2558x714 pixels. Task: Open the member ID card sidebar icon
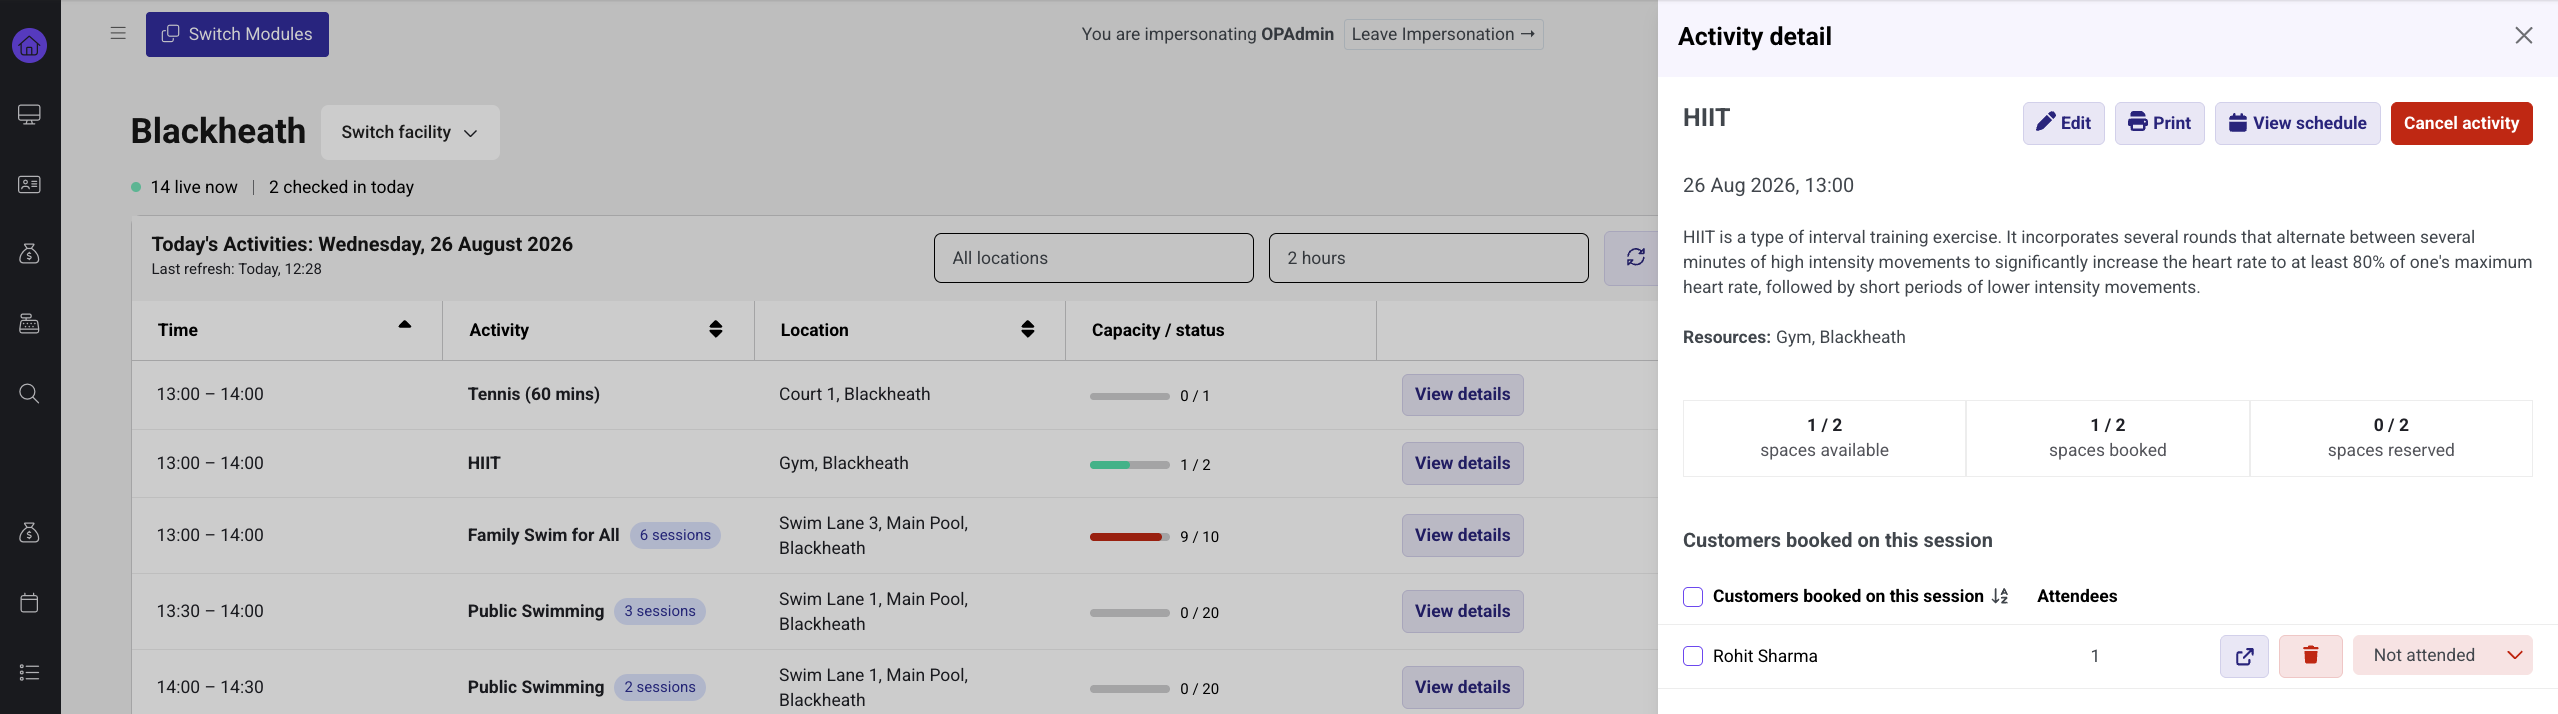(29, 184)
